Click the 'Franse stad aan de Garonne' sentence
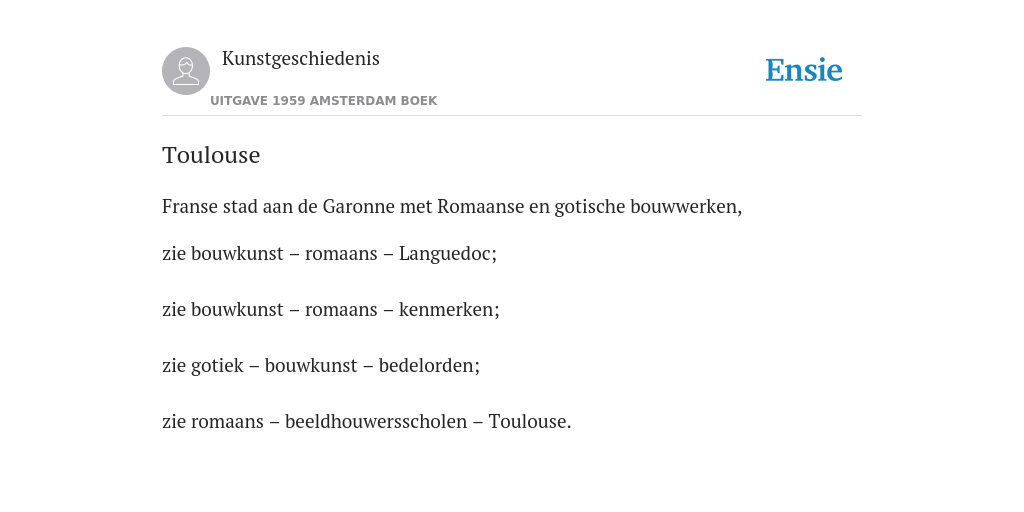 452,207
